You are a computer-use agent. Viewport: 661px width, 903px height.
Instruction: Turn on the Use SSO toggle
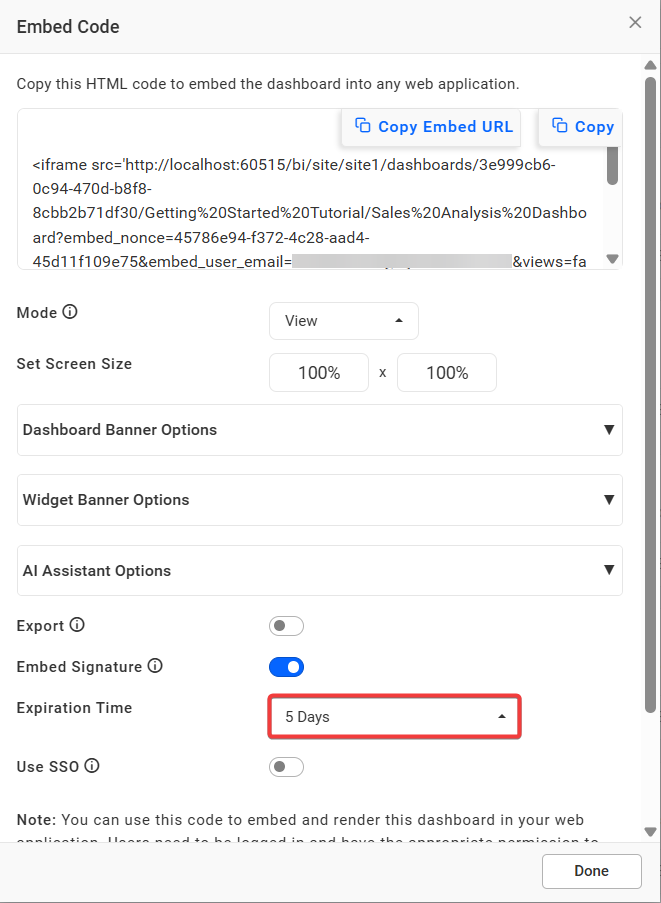[x=286, y=766]
